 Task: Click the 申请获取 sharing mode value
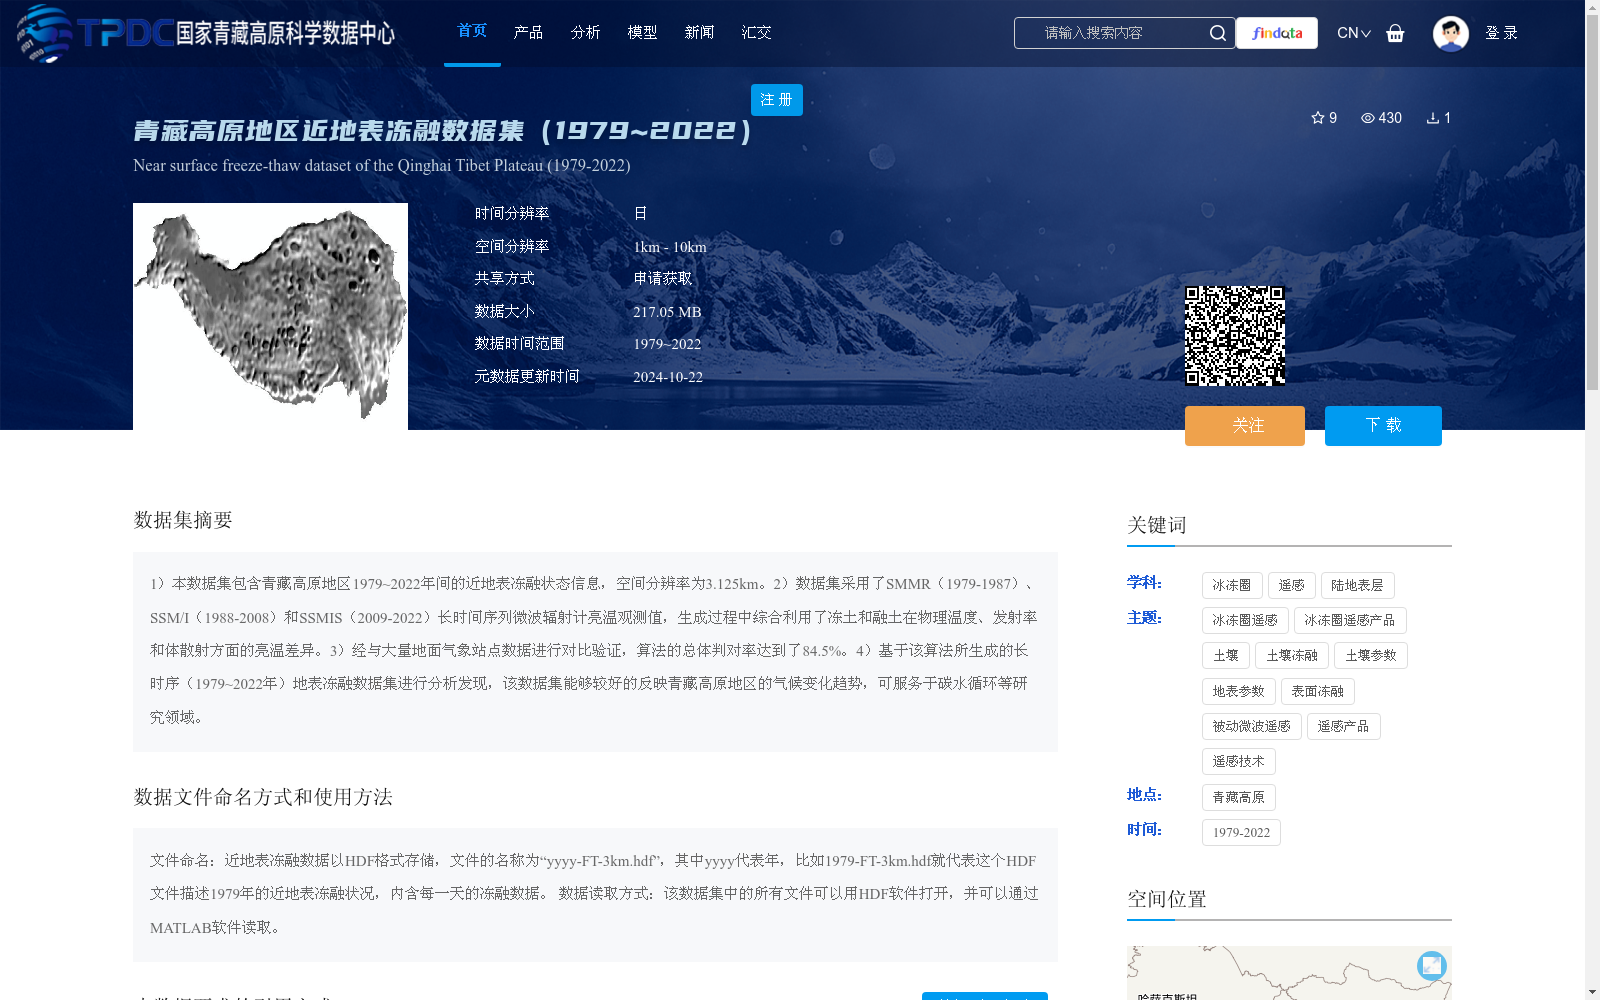[x=663, y=278]
